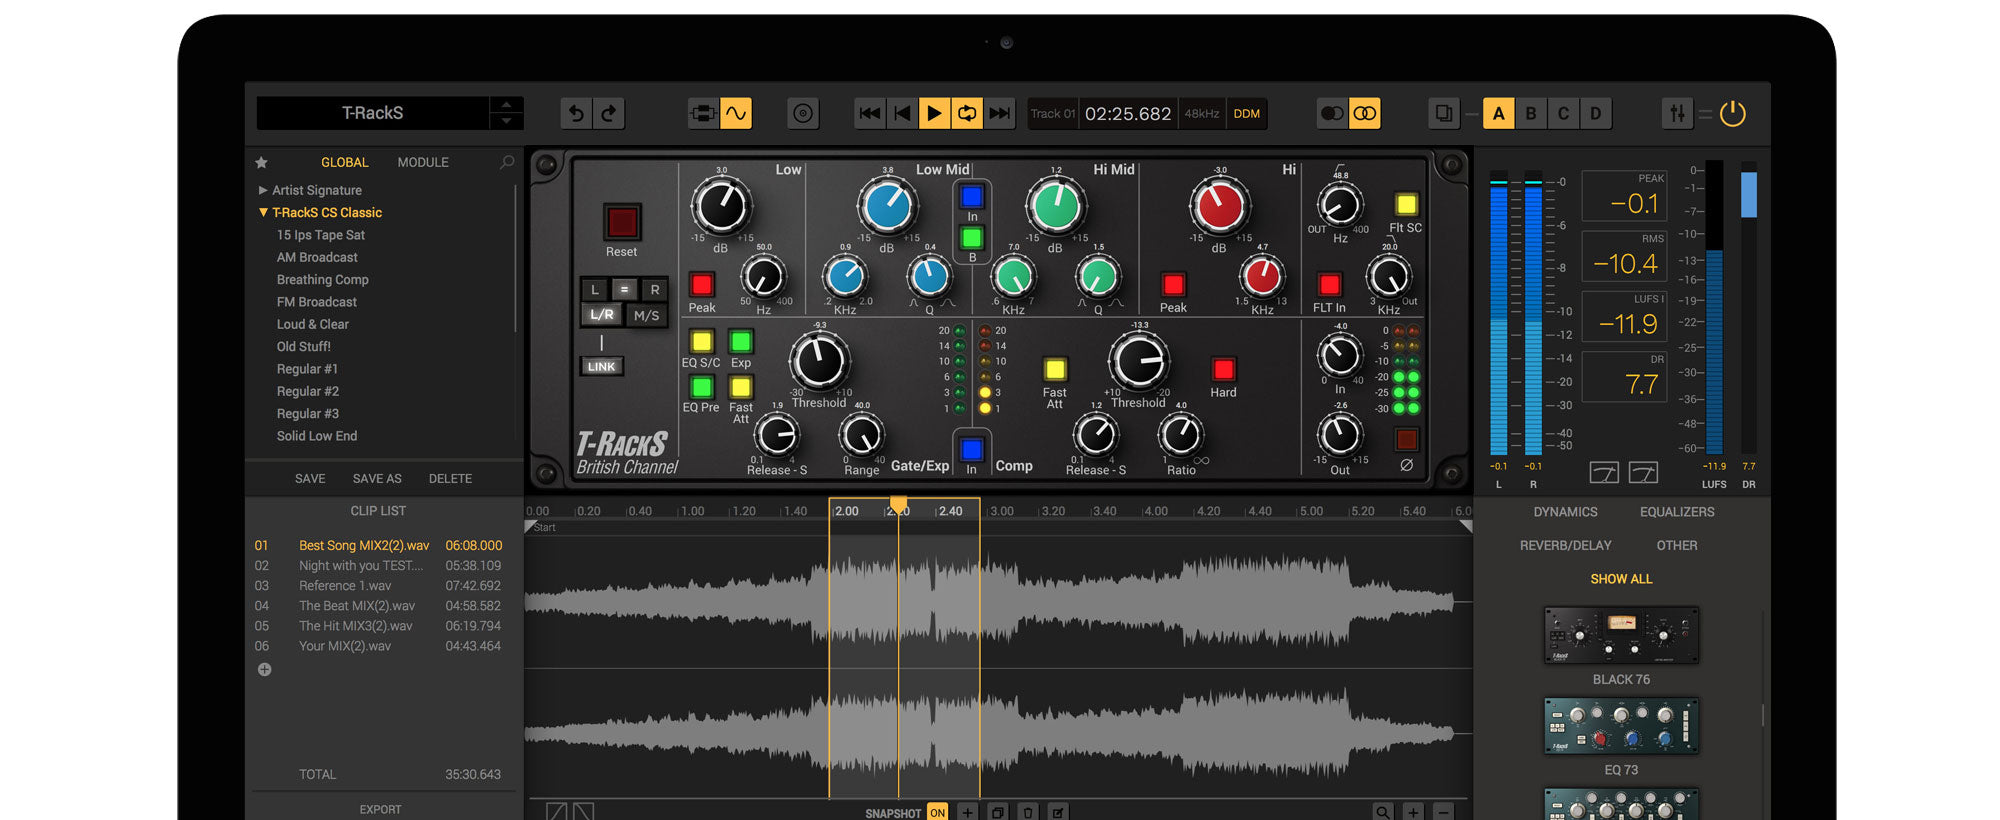Click the EXPORT button
The image size is (2000, 820).
[380, 810]
